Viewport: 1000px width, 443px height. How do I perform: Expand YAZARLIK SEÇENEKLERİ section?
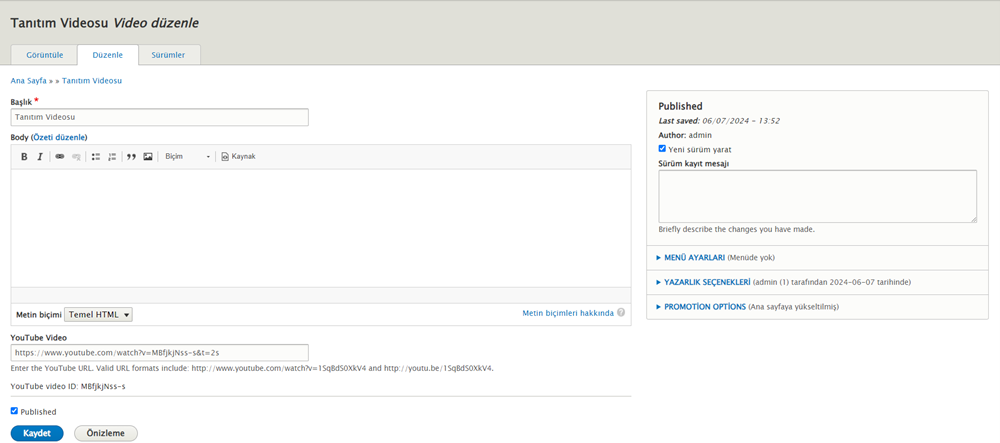(708, 282)
